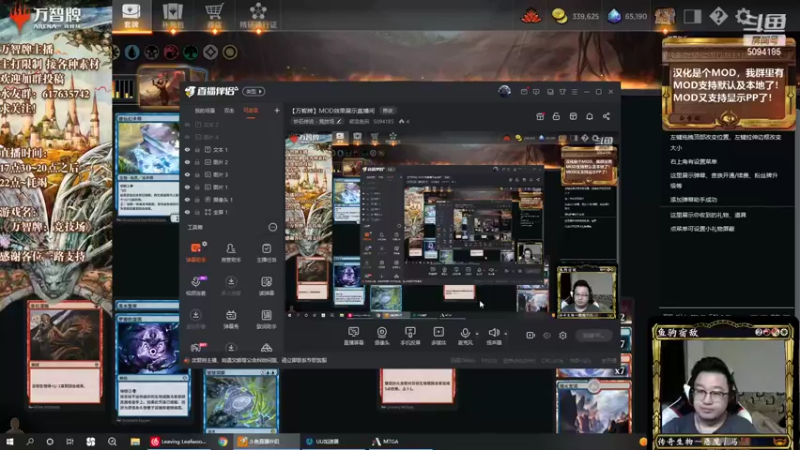Open the treasure chest vault icon
This screenshot has height=450, width=800.
665,16
